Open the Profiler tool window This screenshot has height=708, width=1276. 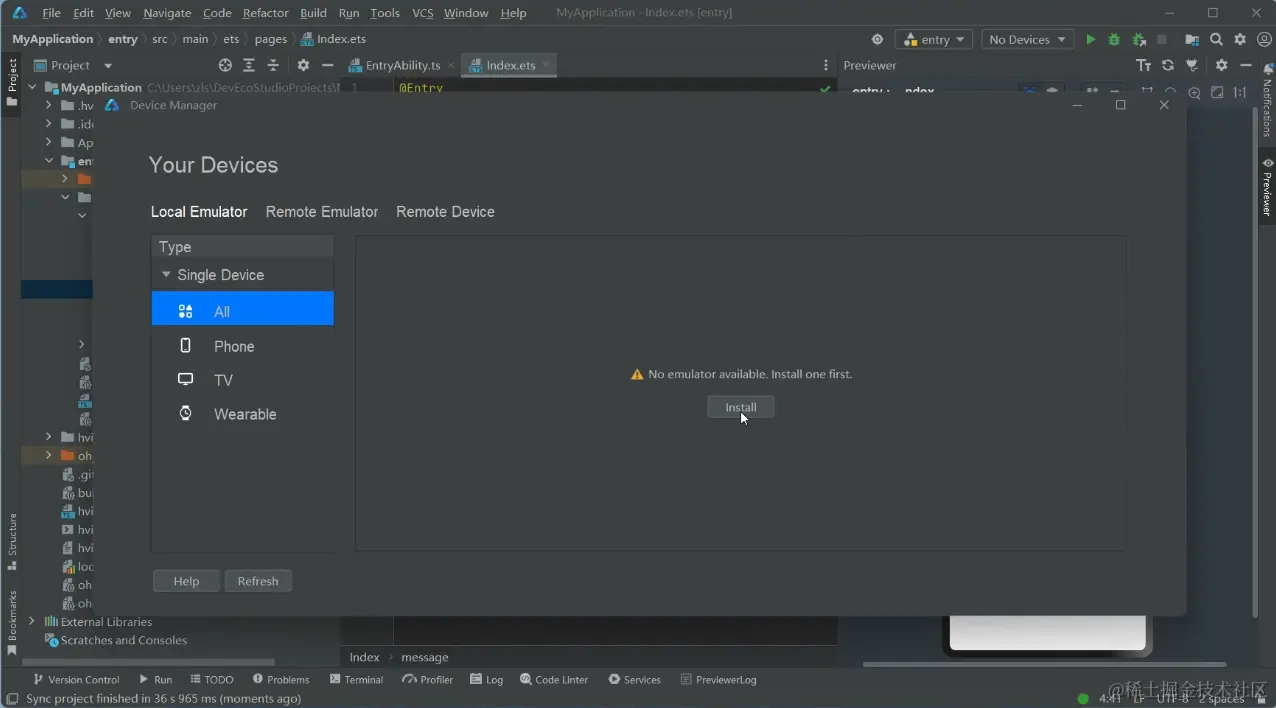click(427, 679)
